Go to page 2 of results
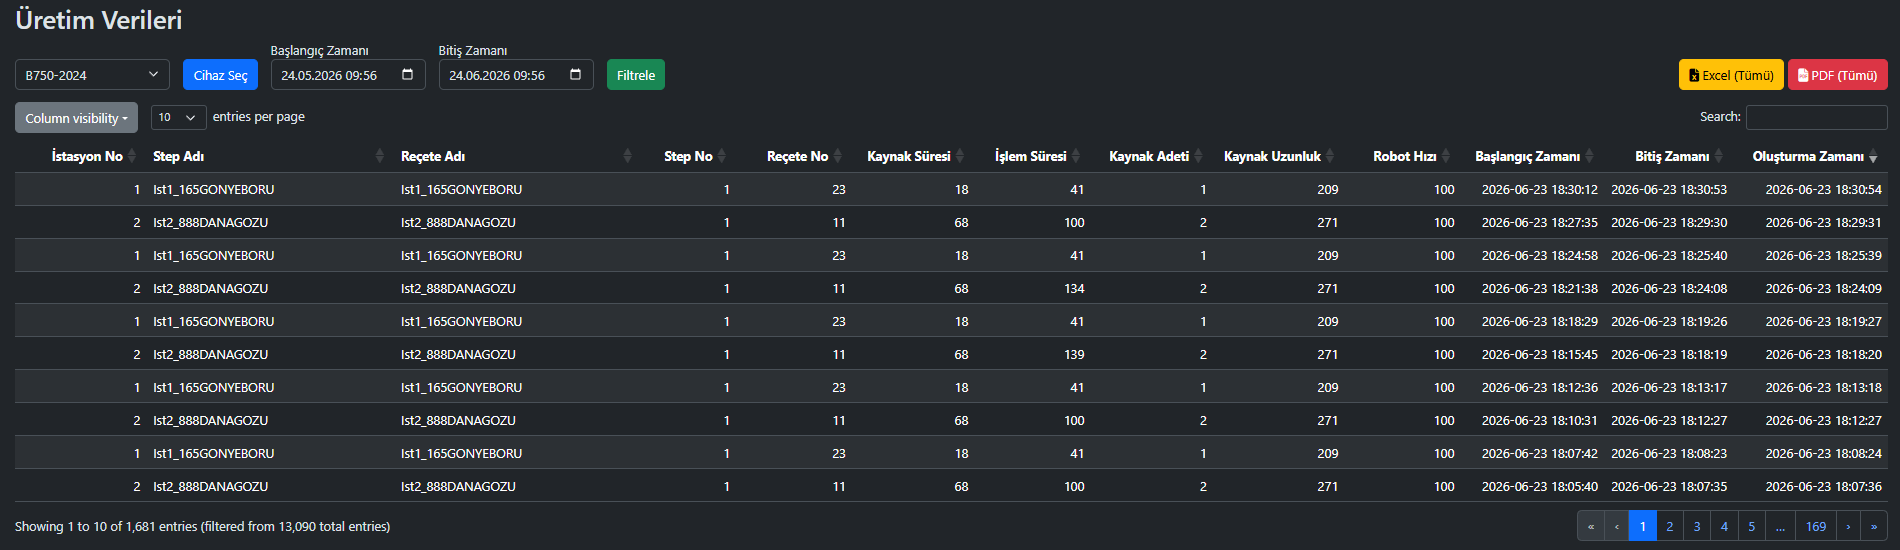 (x=1670, y=526)
